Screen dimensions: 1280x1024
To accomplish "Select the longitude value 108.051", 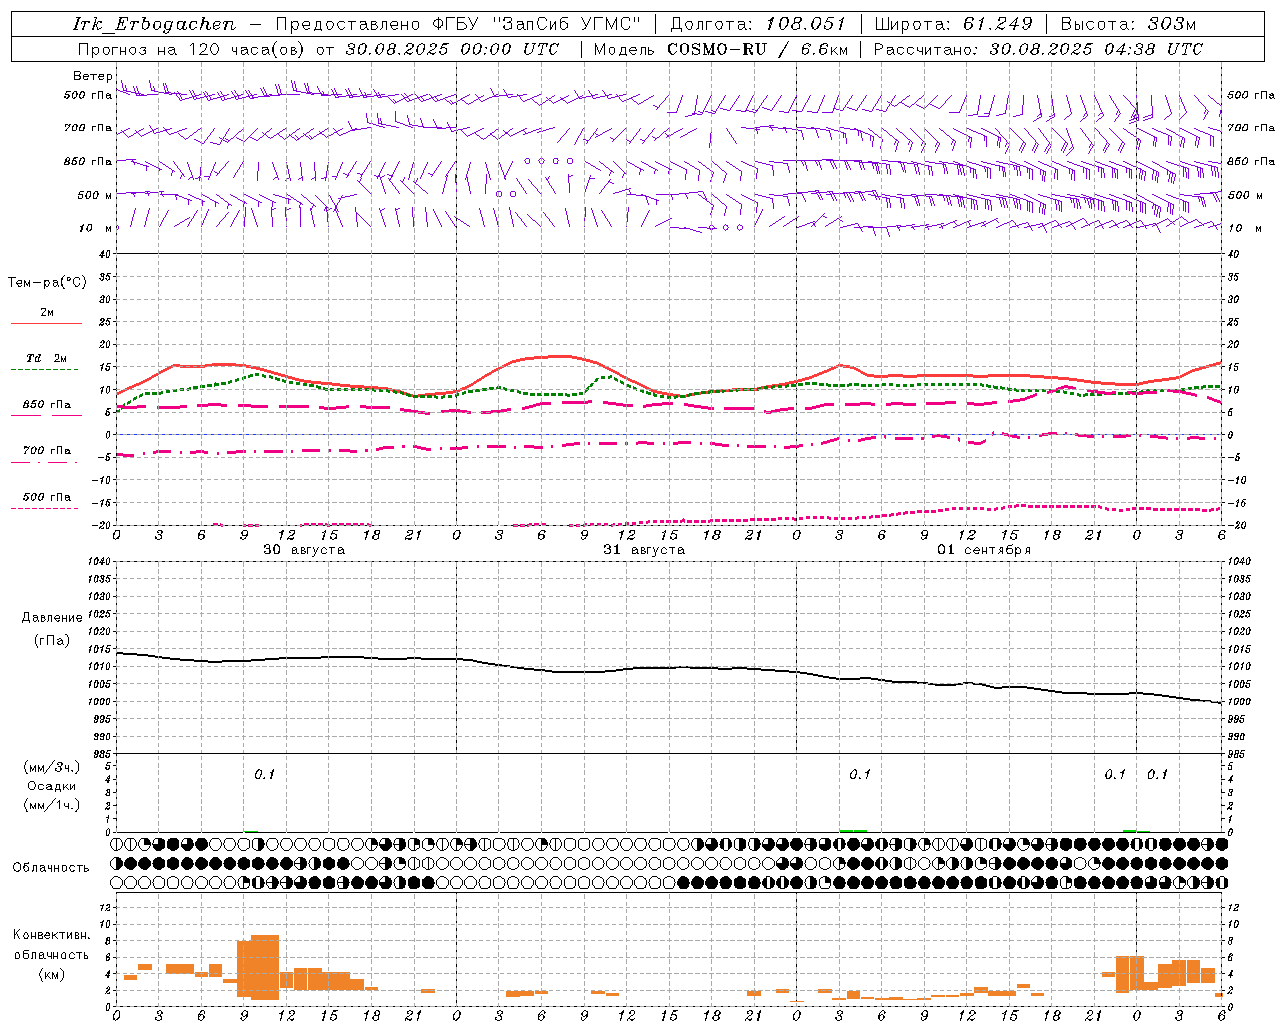I will (x=806, y=24).
